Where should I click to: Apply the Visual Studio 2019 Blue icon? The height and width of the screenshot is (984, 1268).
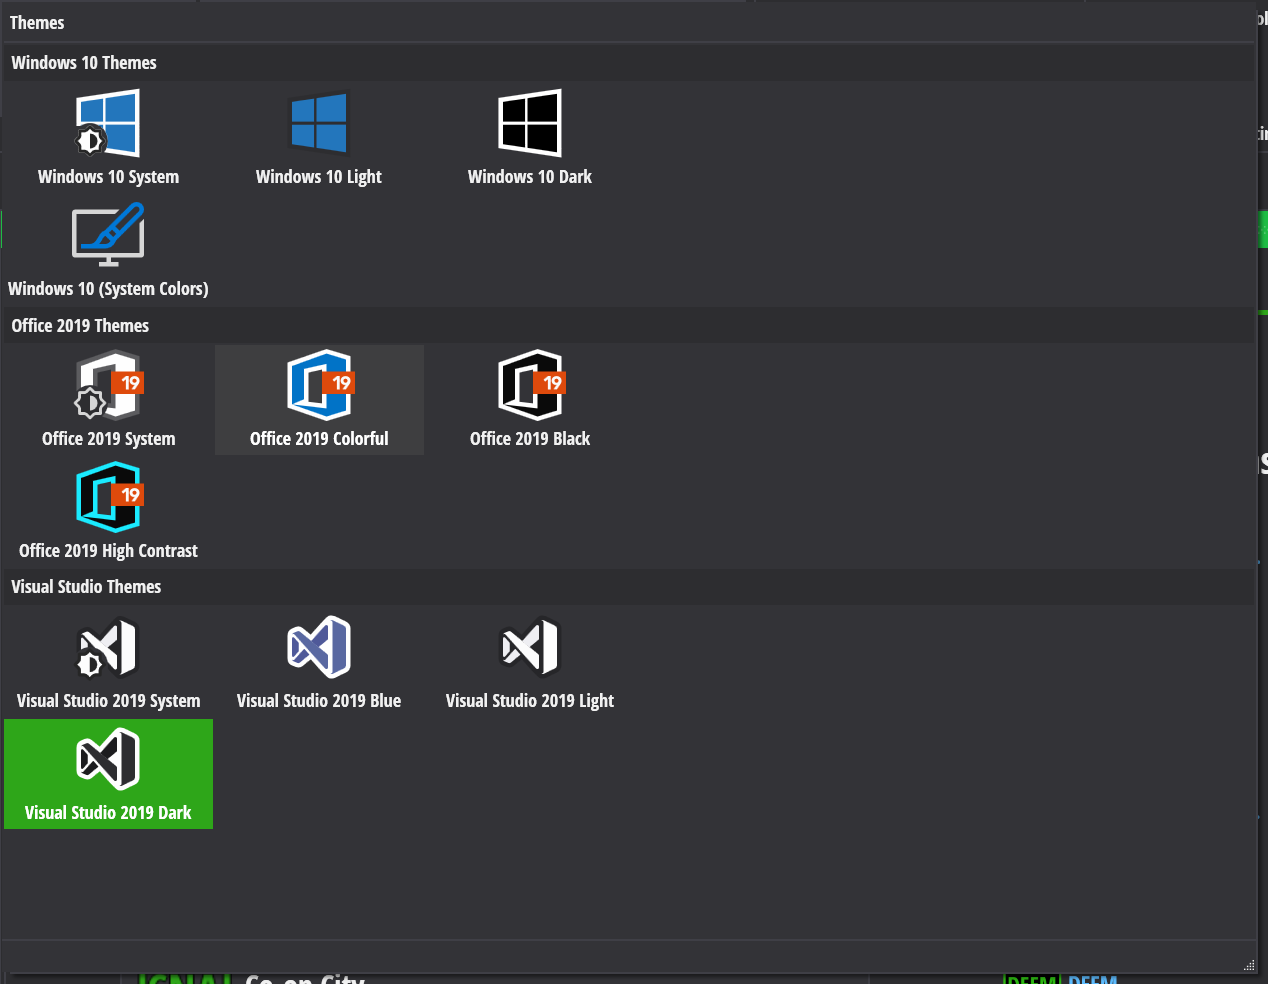pos(319,648)
